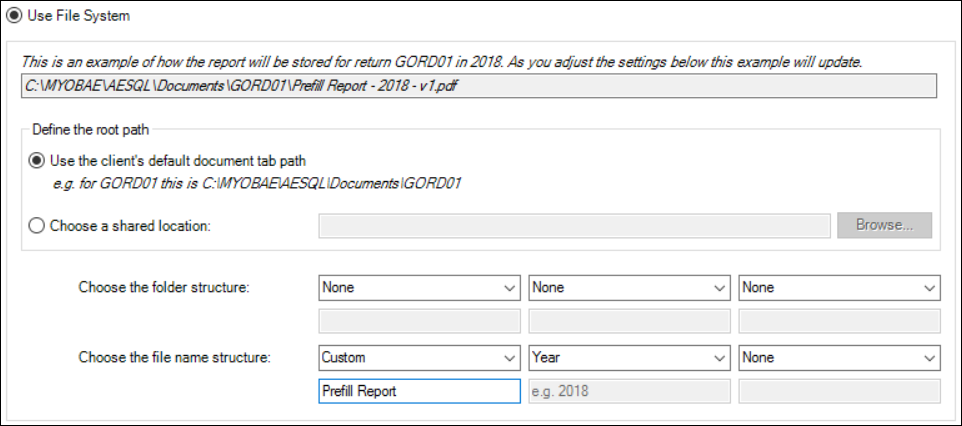Click the example report path field
The height and width of the screenshot is (426, 962).
click(479, 86)
